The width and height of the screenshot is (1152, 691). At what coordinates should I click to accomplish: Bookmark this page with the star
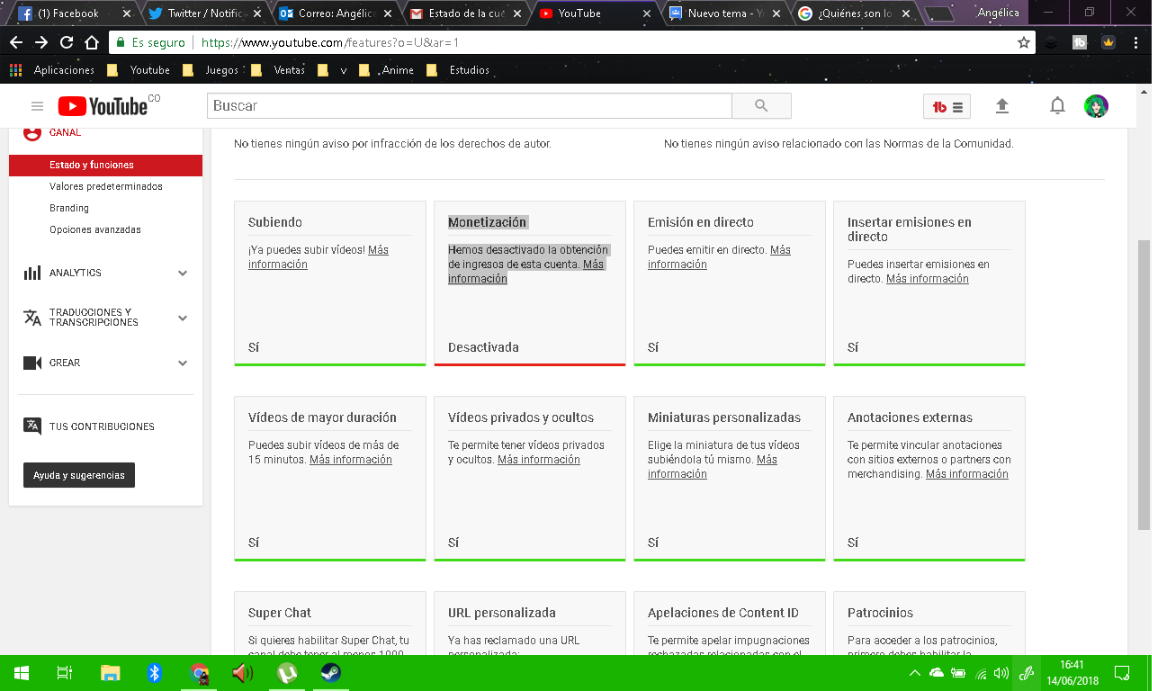pos(1023,43)
